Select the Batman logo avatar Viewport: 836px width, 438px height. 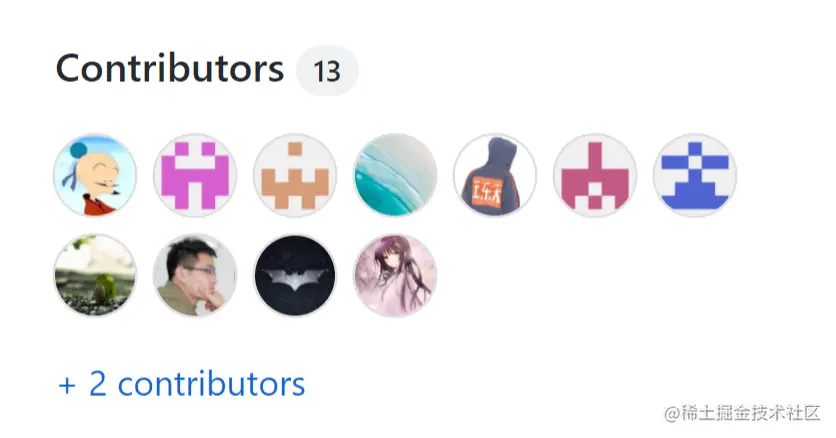click(295, 275)
